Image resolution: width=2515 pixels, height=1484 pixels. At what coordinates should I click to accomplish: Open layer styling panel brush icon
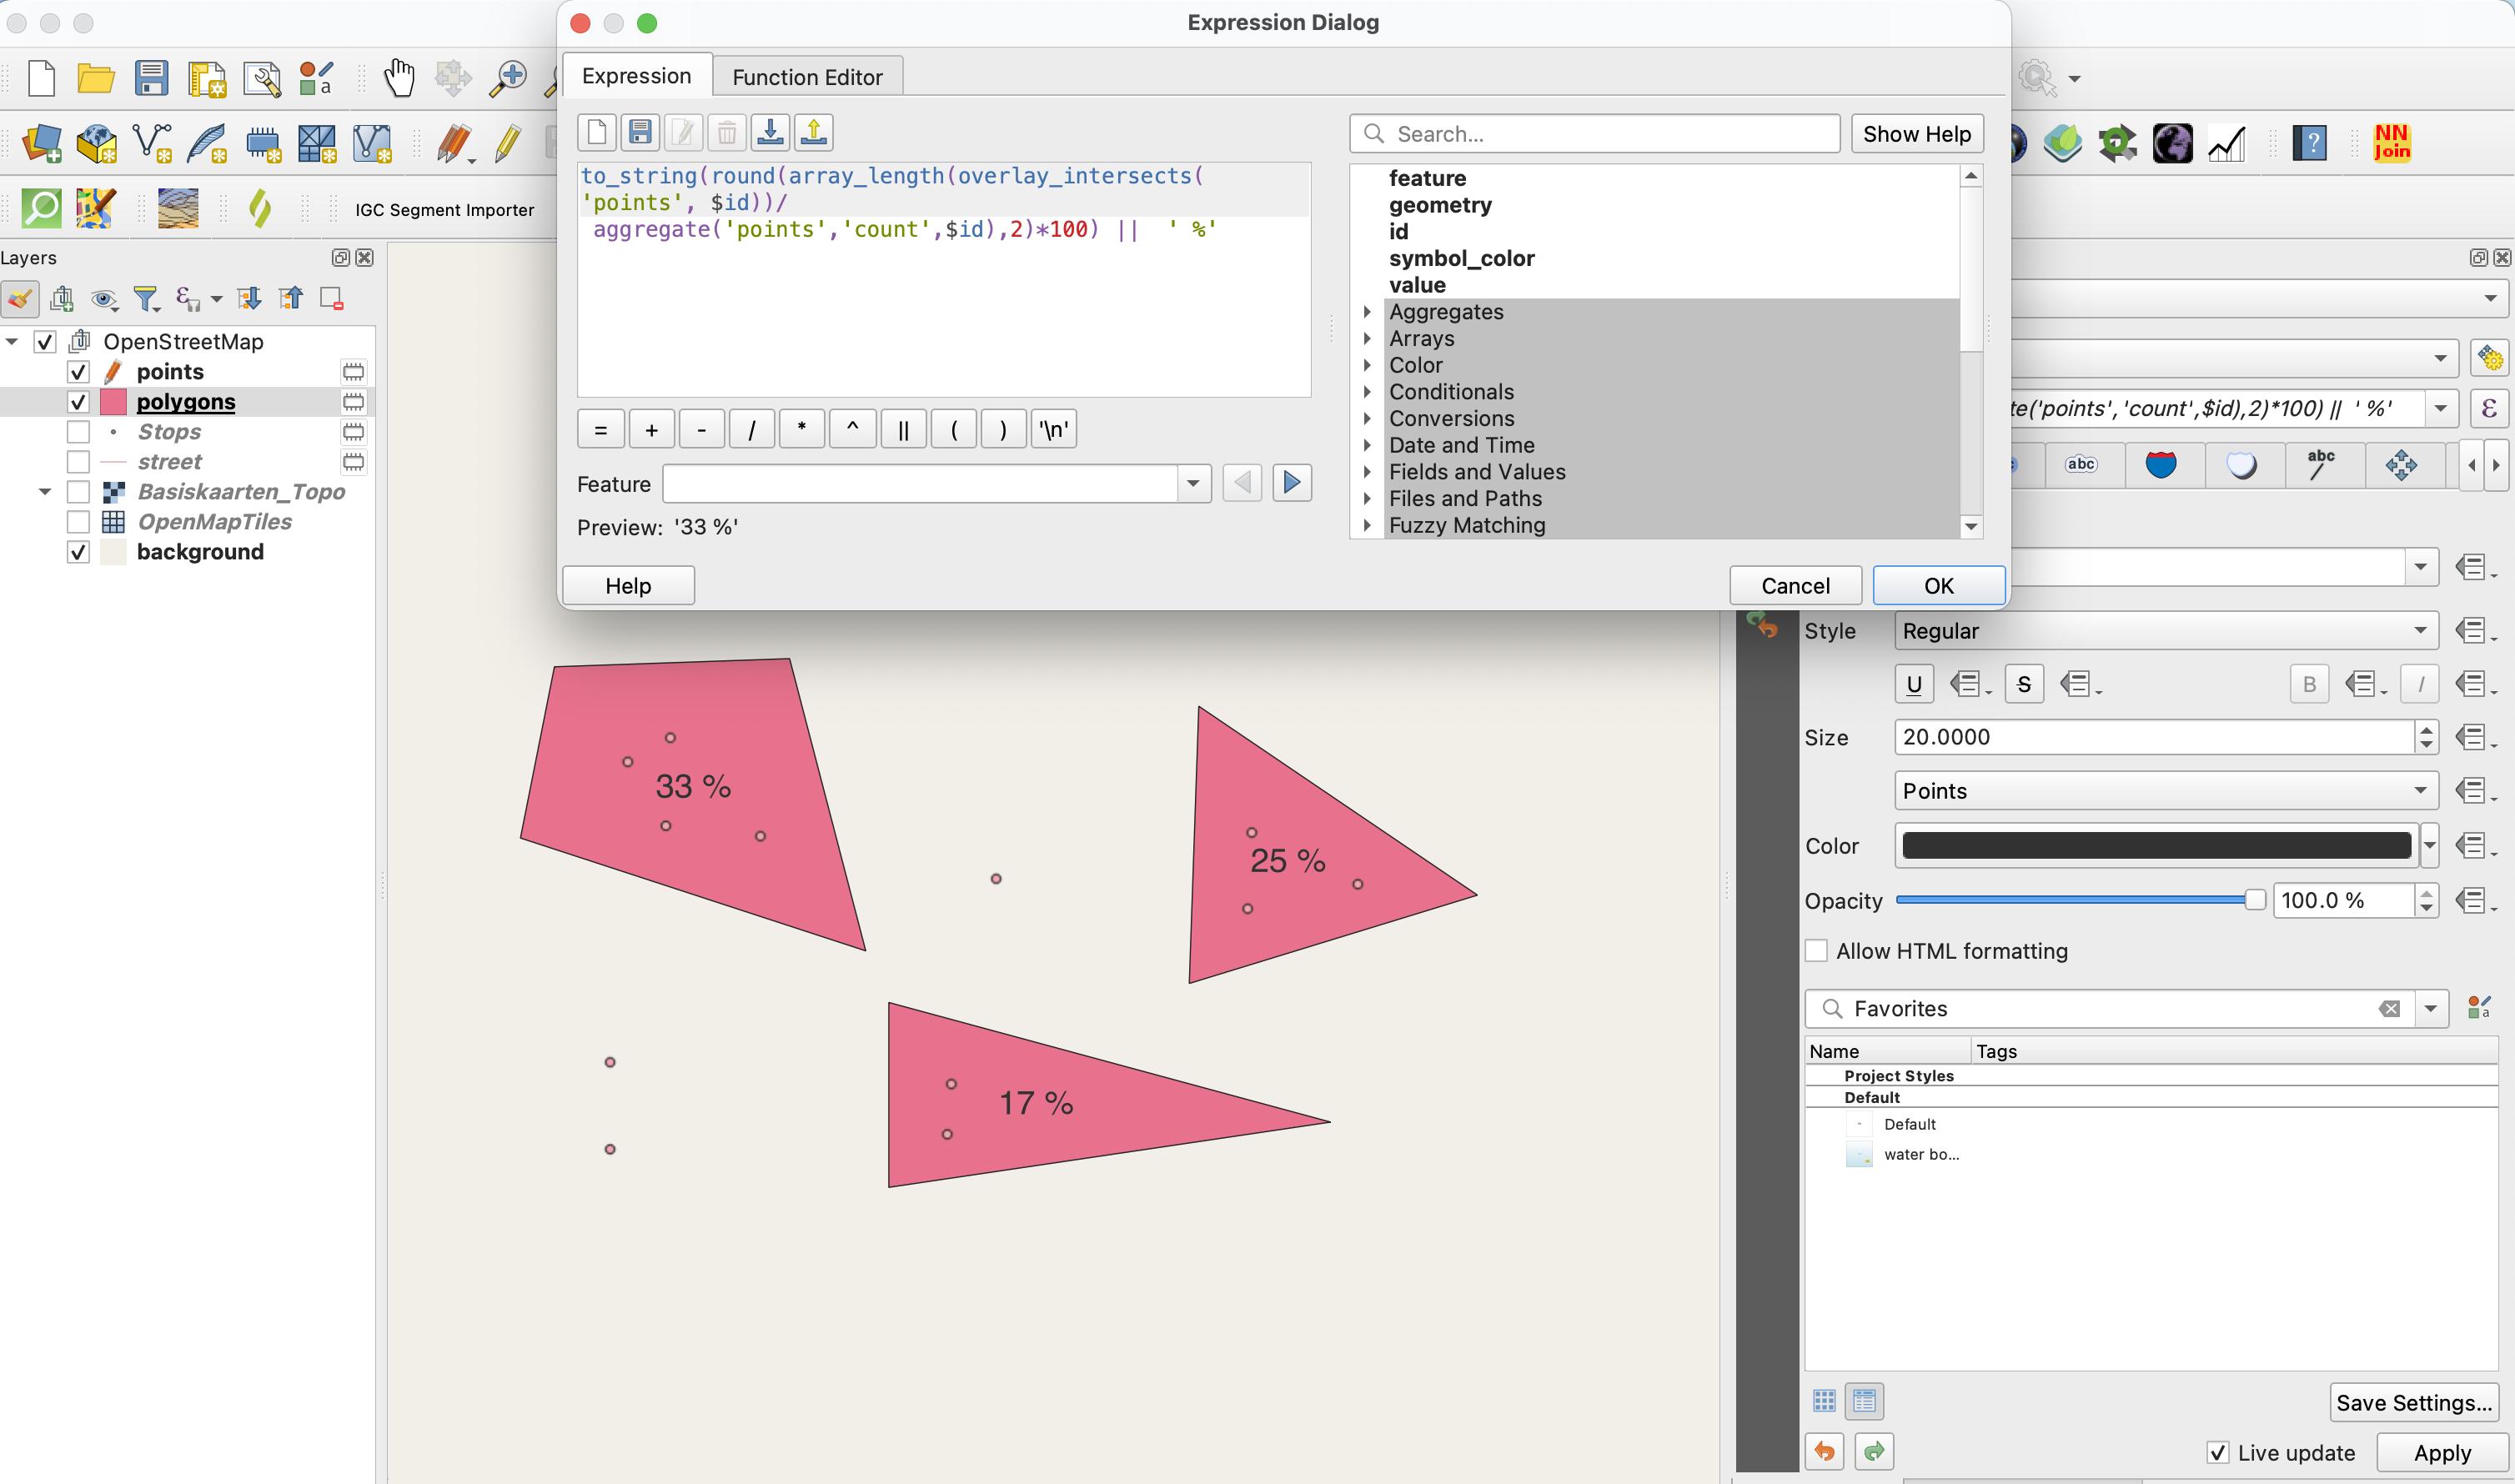click(x=20, y=298)
